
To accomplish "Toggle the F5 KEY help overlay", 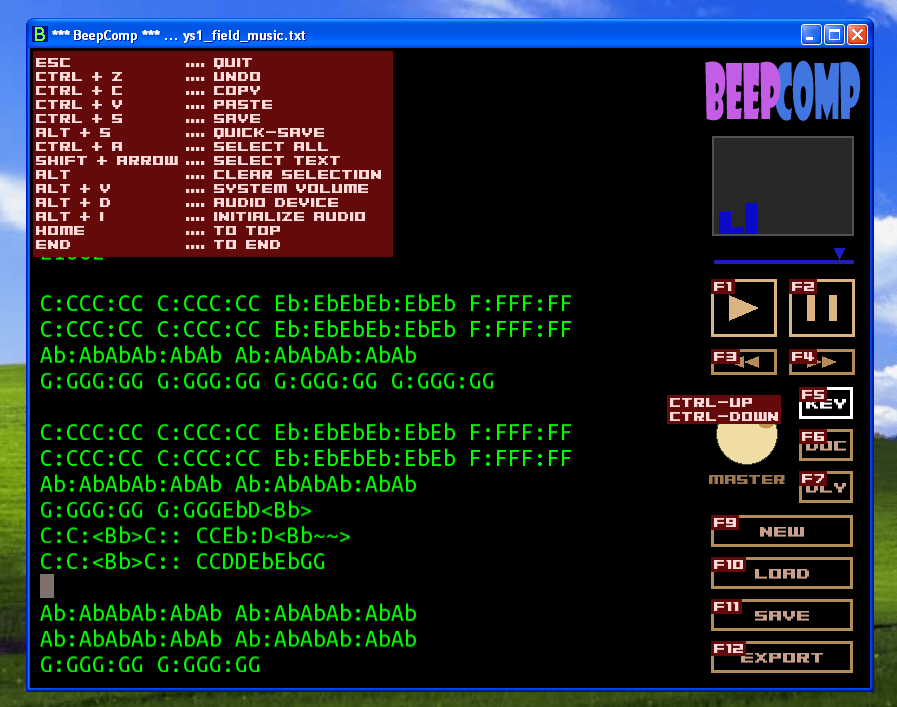I will (826, 403).
